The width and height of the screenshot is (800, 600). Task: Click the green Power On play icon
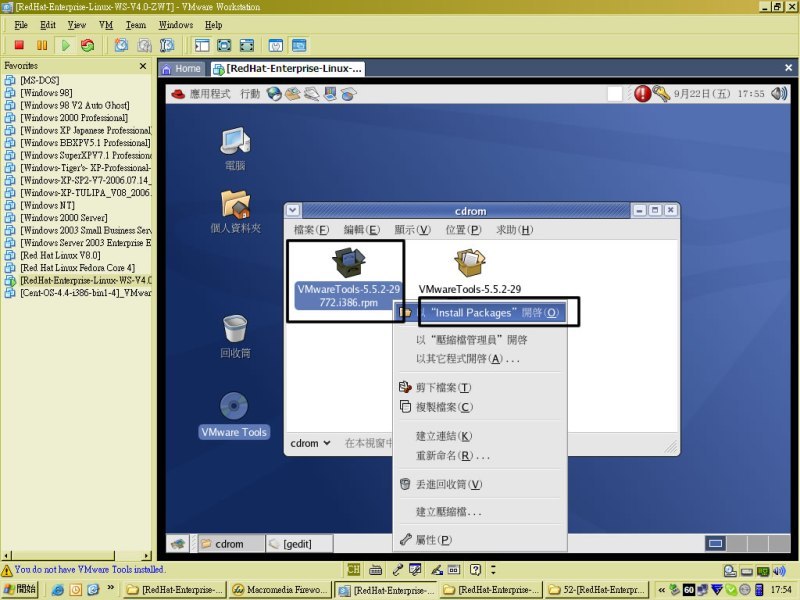(x=65, y=45)
